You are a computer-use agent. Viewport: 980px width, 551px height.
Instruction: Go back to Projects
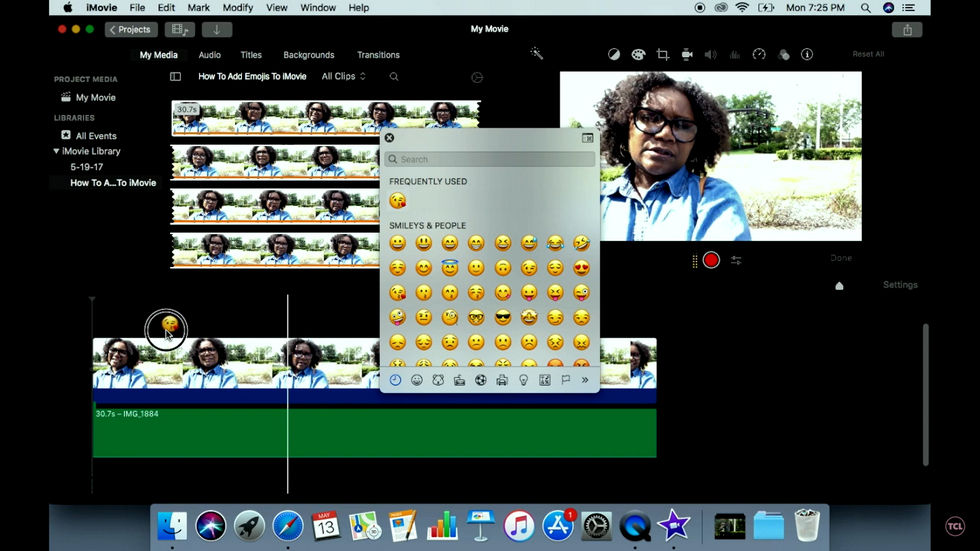point(131,29)
